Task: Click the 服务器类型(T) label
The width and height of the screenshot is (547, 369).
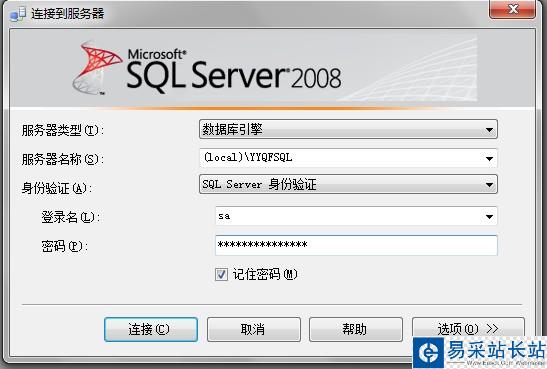Action: [x=63, y=130]
